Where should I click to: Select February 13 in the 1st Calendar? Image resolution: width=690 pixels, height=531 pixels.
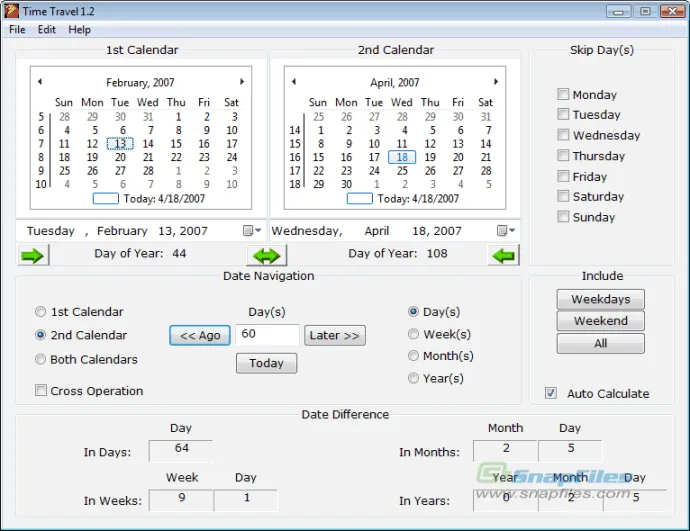pos(120,143)
